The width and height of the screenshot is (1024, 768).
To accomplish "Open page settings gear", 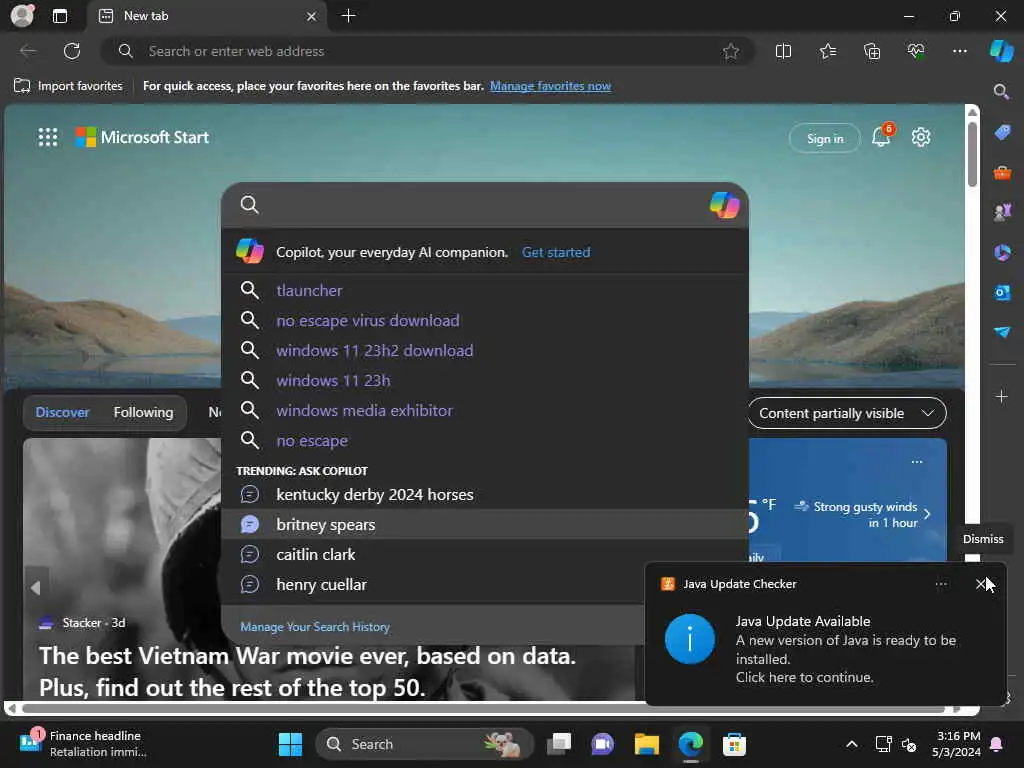I will tap(921, 137).
